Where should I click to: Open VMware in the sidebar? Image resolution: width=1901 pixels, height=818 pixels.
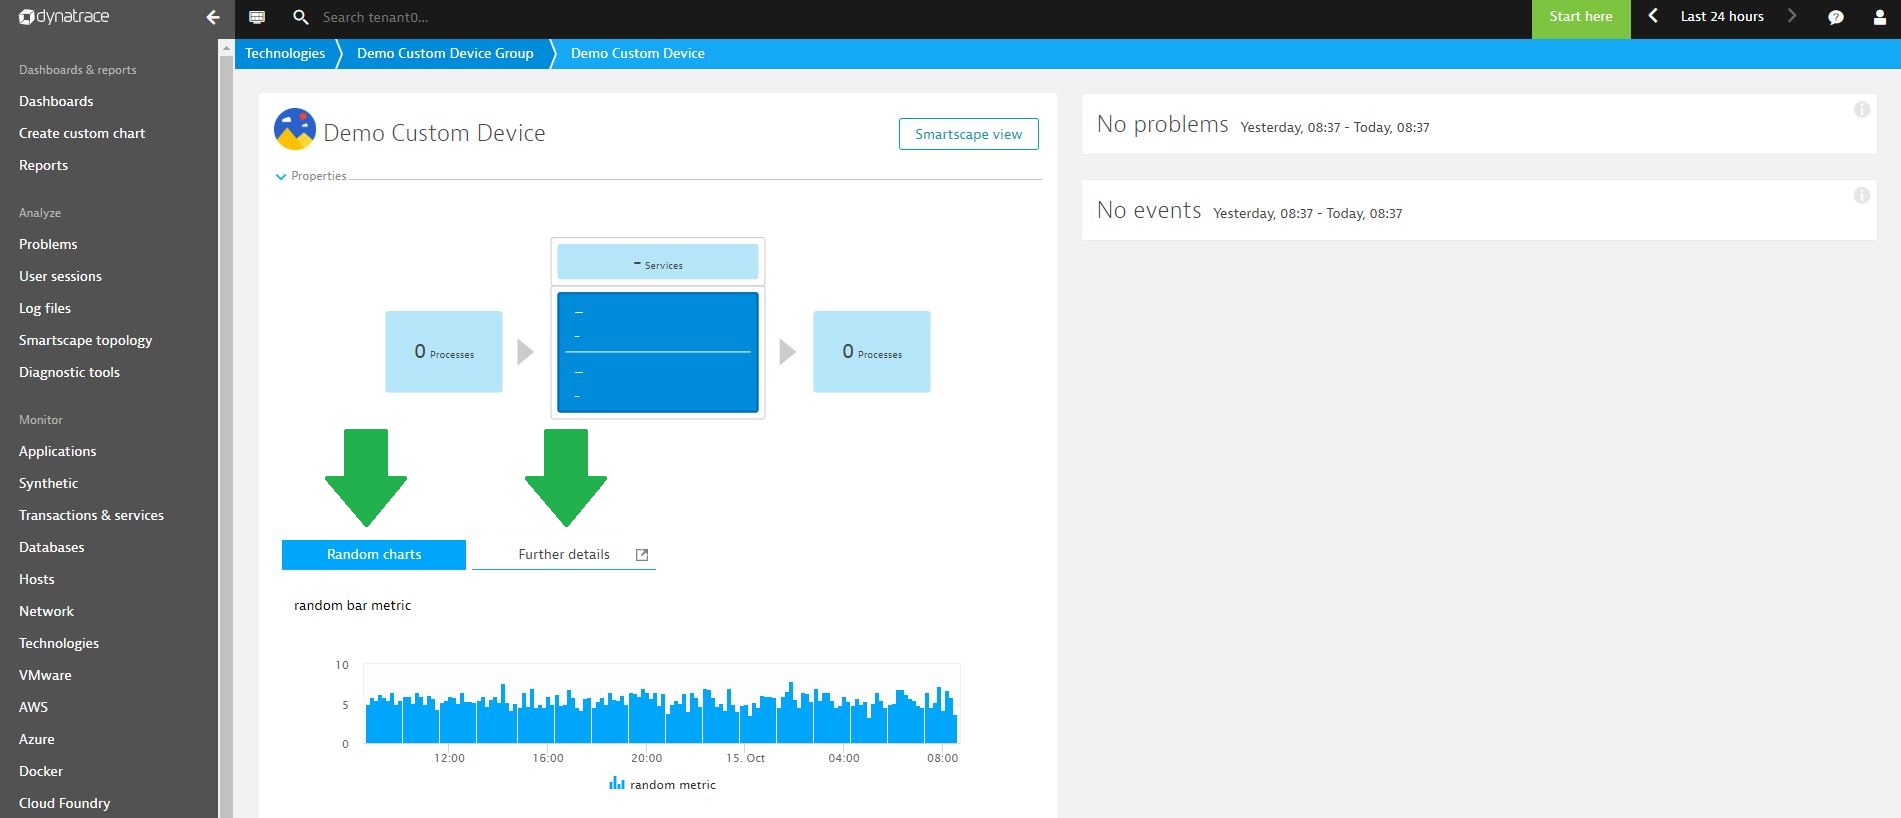coord(45,675)
